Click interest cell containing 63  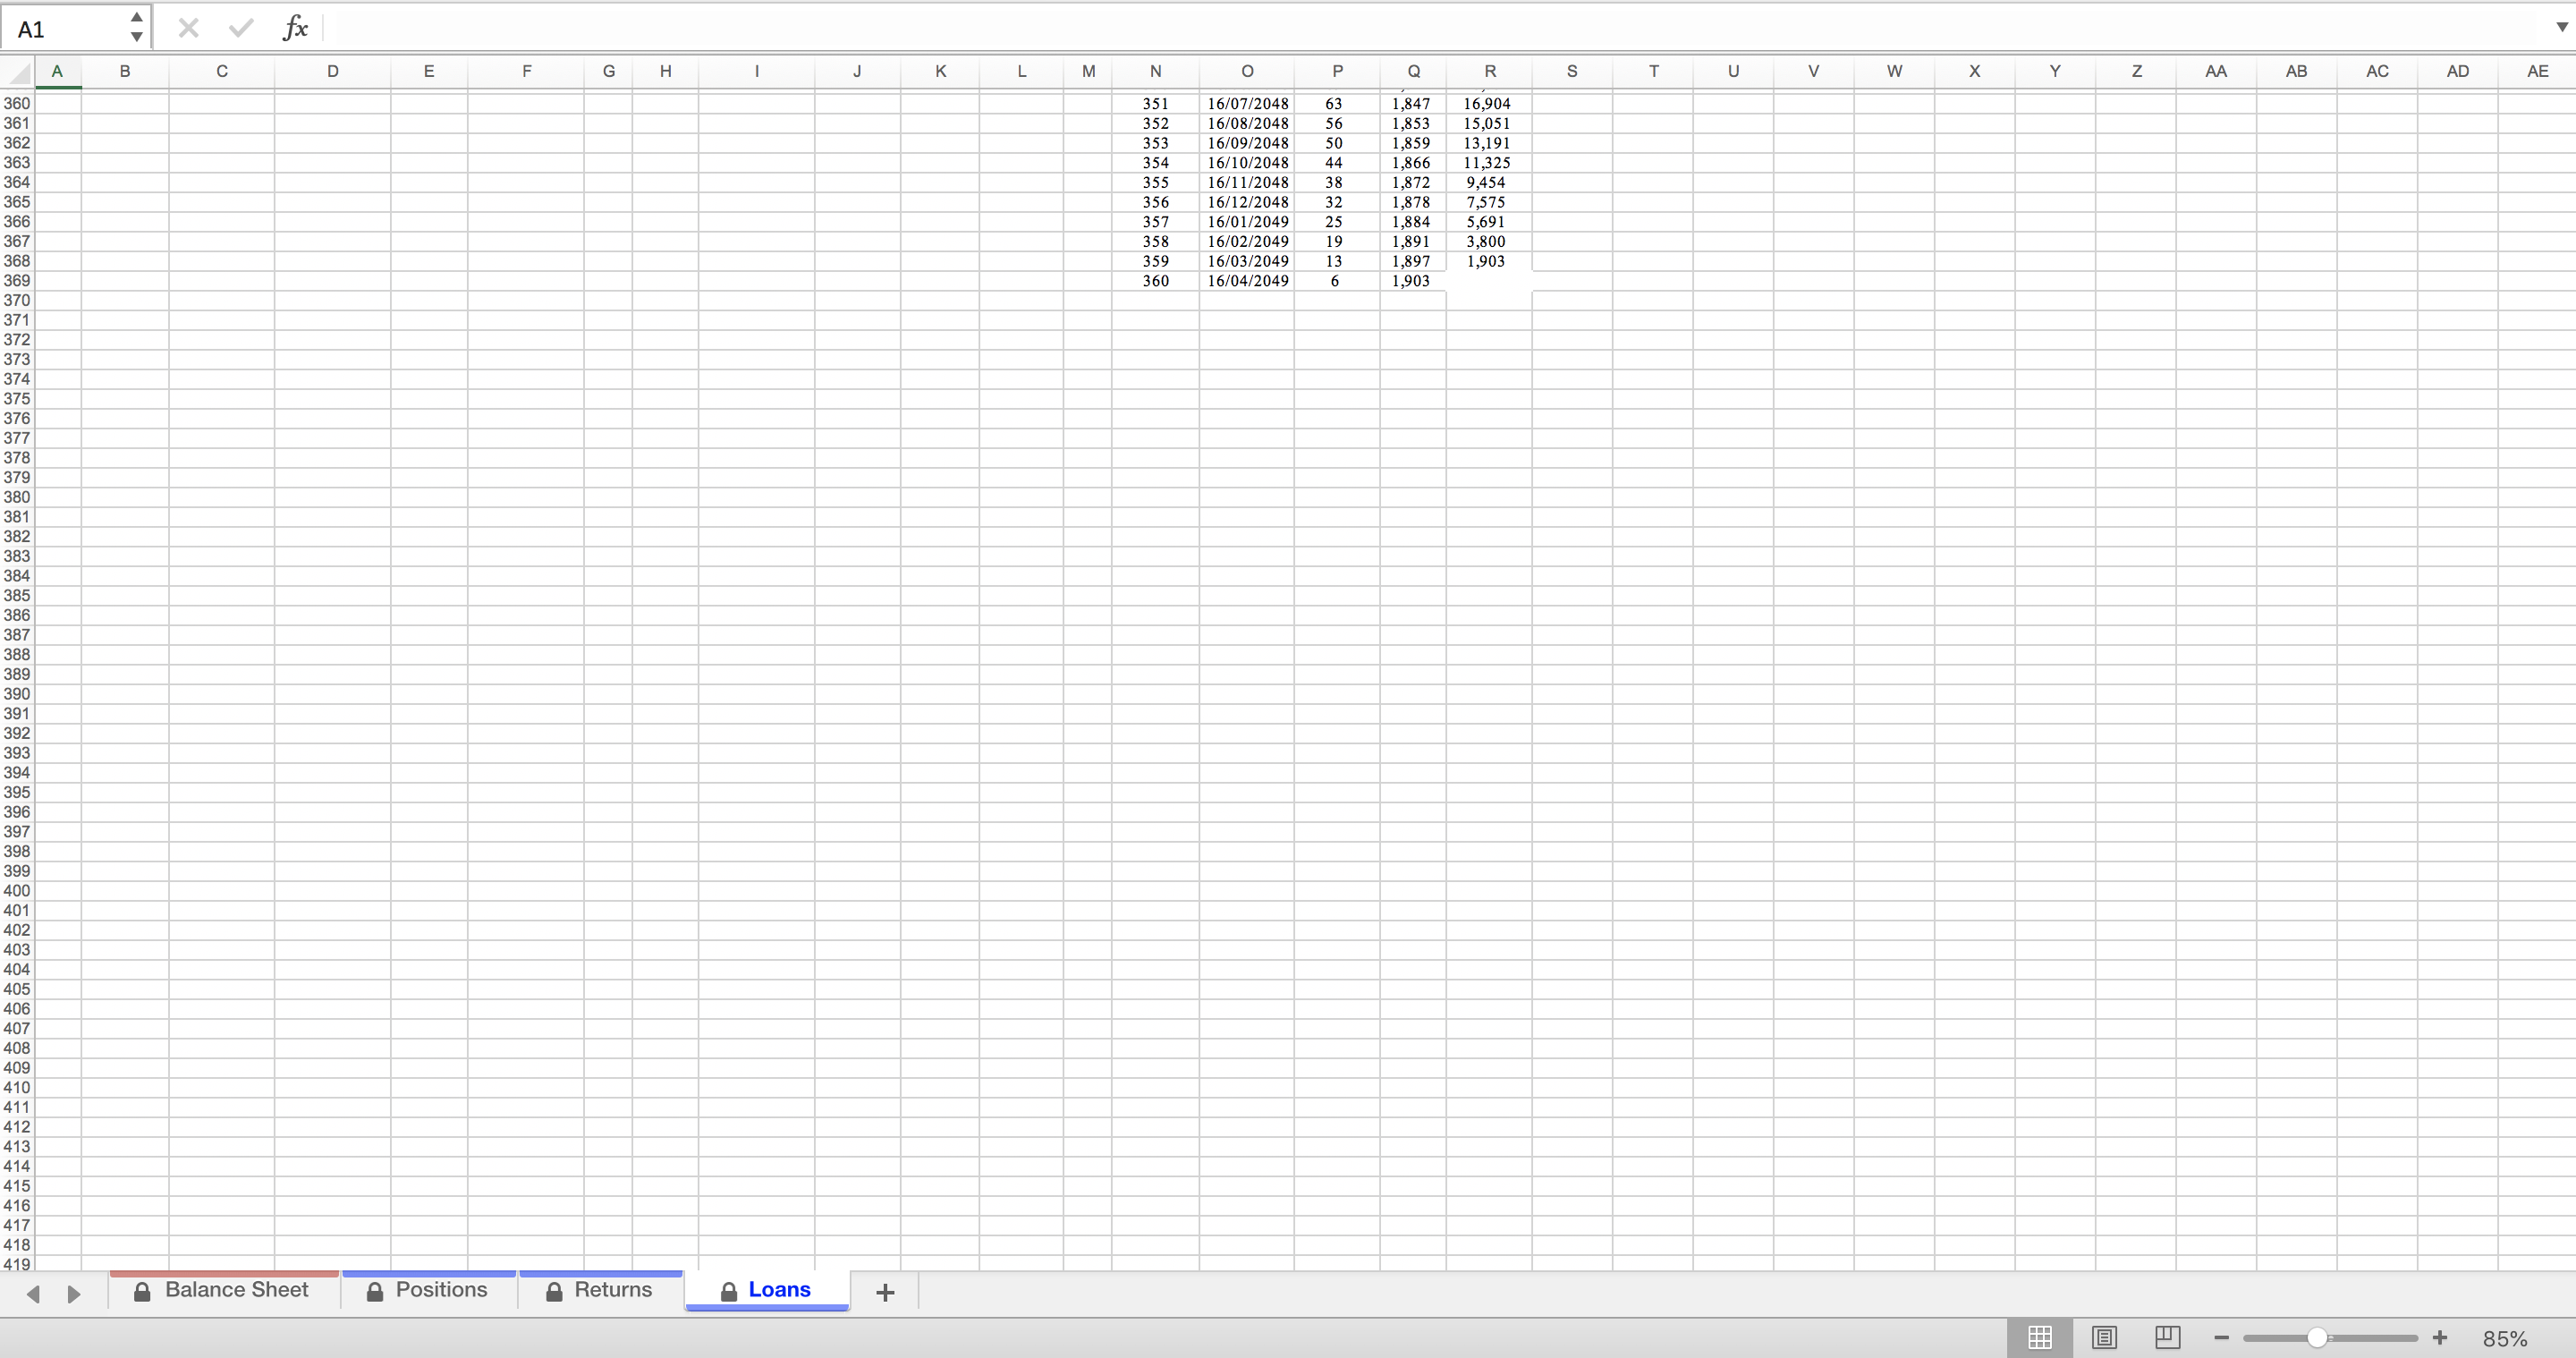point(1337,103)
